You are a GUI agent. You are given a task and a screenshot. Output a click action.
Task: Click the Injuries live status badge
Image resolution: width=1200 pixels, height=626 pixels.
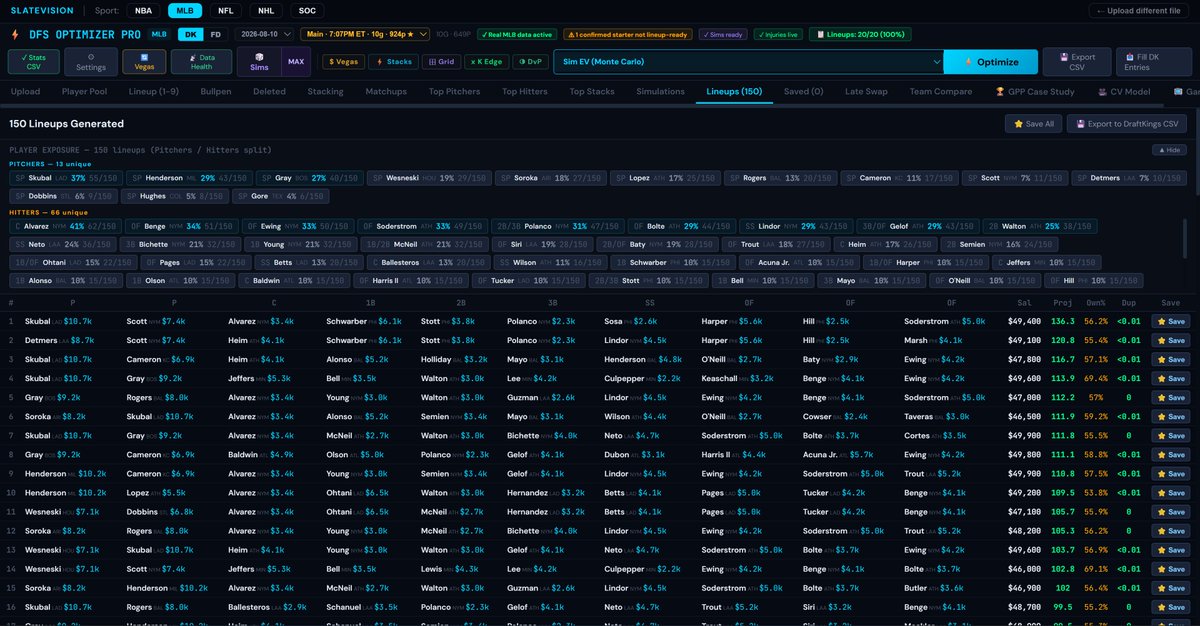778,34
